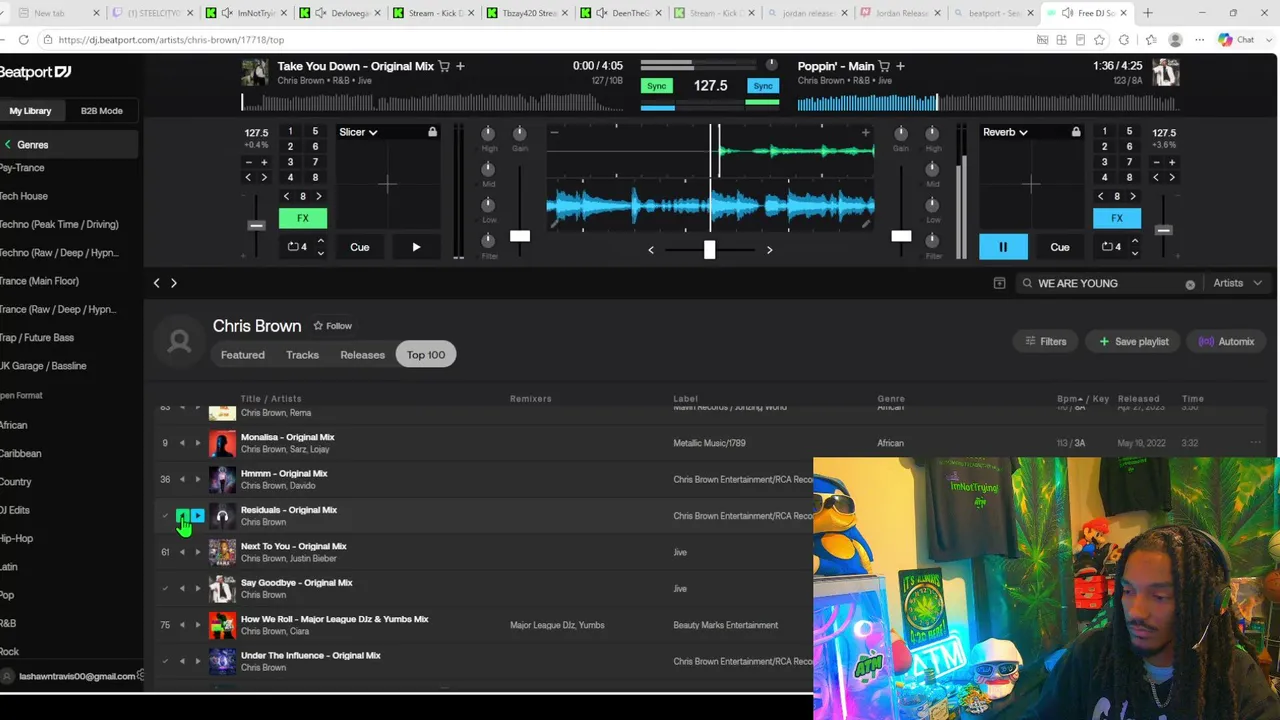Open the Slicer effect dropdown
This screenshot has width=1280, height=720.
tap(358, 132)
